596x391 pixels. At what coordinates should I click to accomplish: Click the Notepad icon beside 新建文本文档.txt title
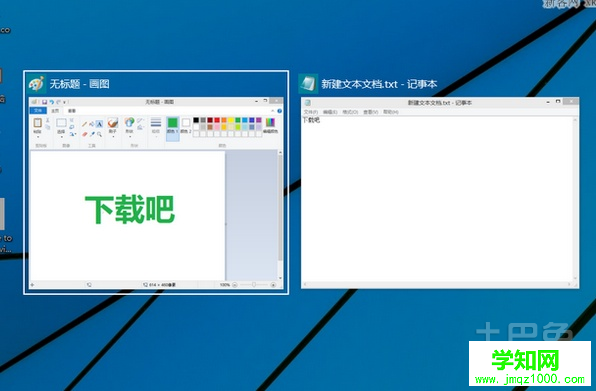point(308,84)
